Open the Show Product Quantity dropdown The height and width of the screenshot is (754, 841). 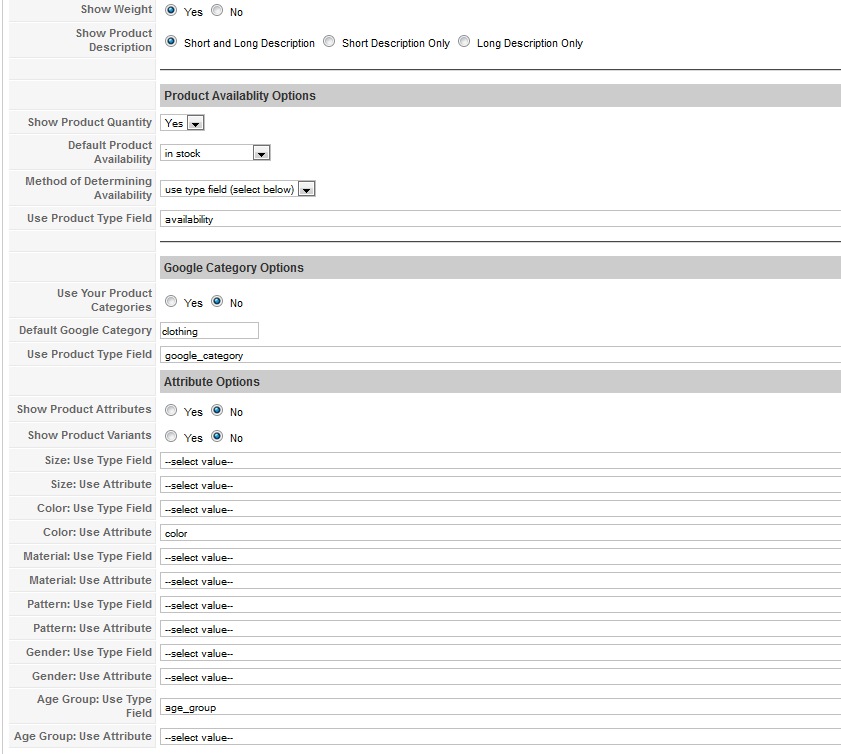182,123
